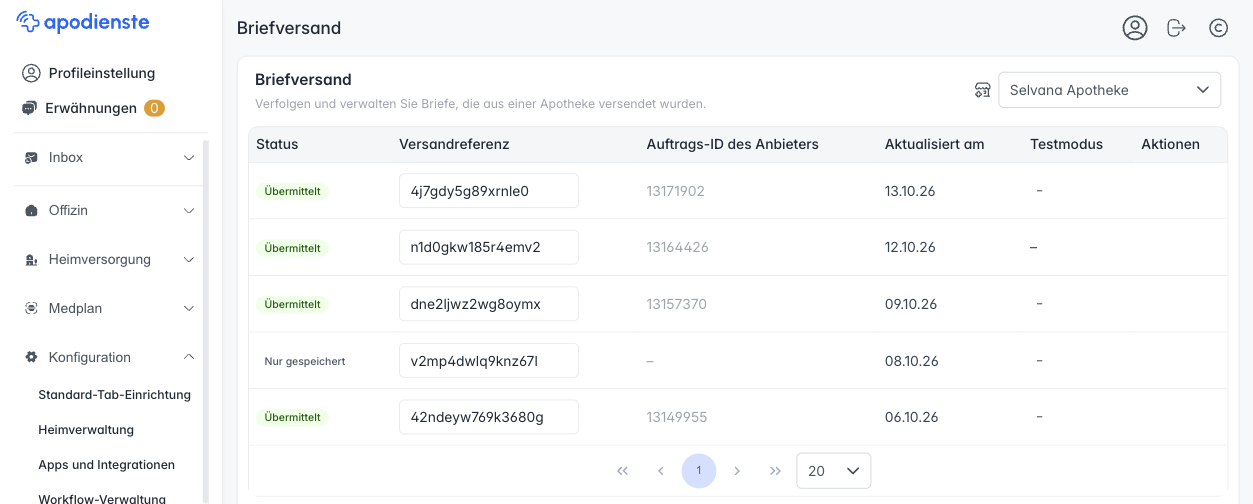Click the Inbox sidebar icon
Image resolution: width=1253 pixels, height=504 pixels.
[x=31, y=158]
